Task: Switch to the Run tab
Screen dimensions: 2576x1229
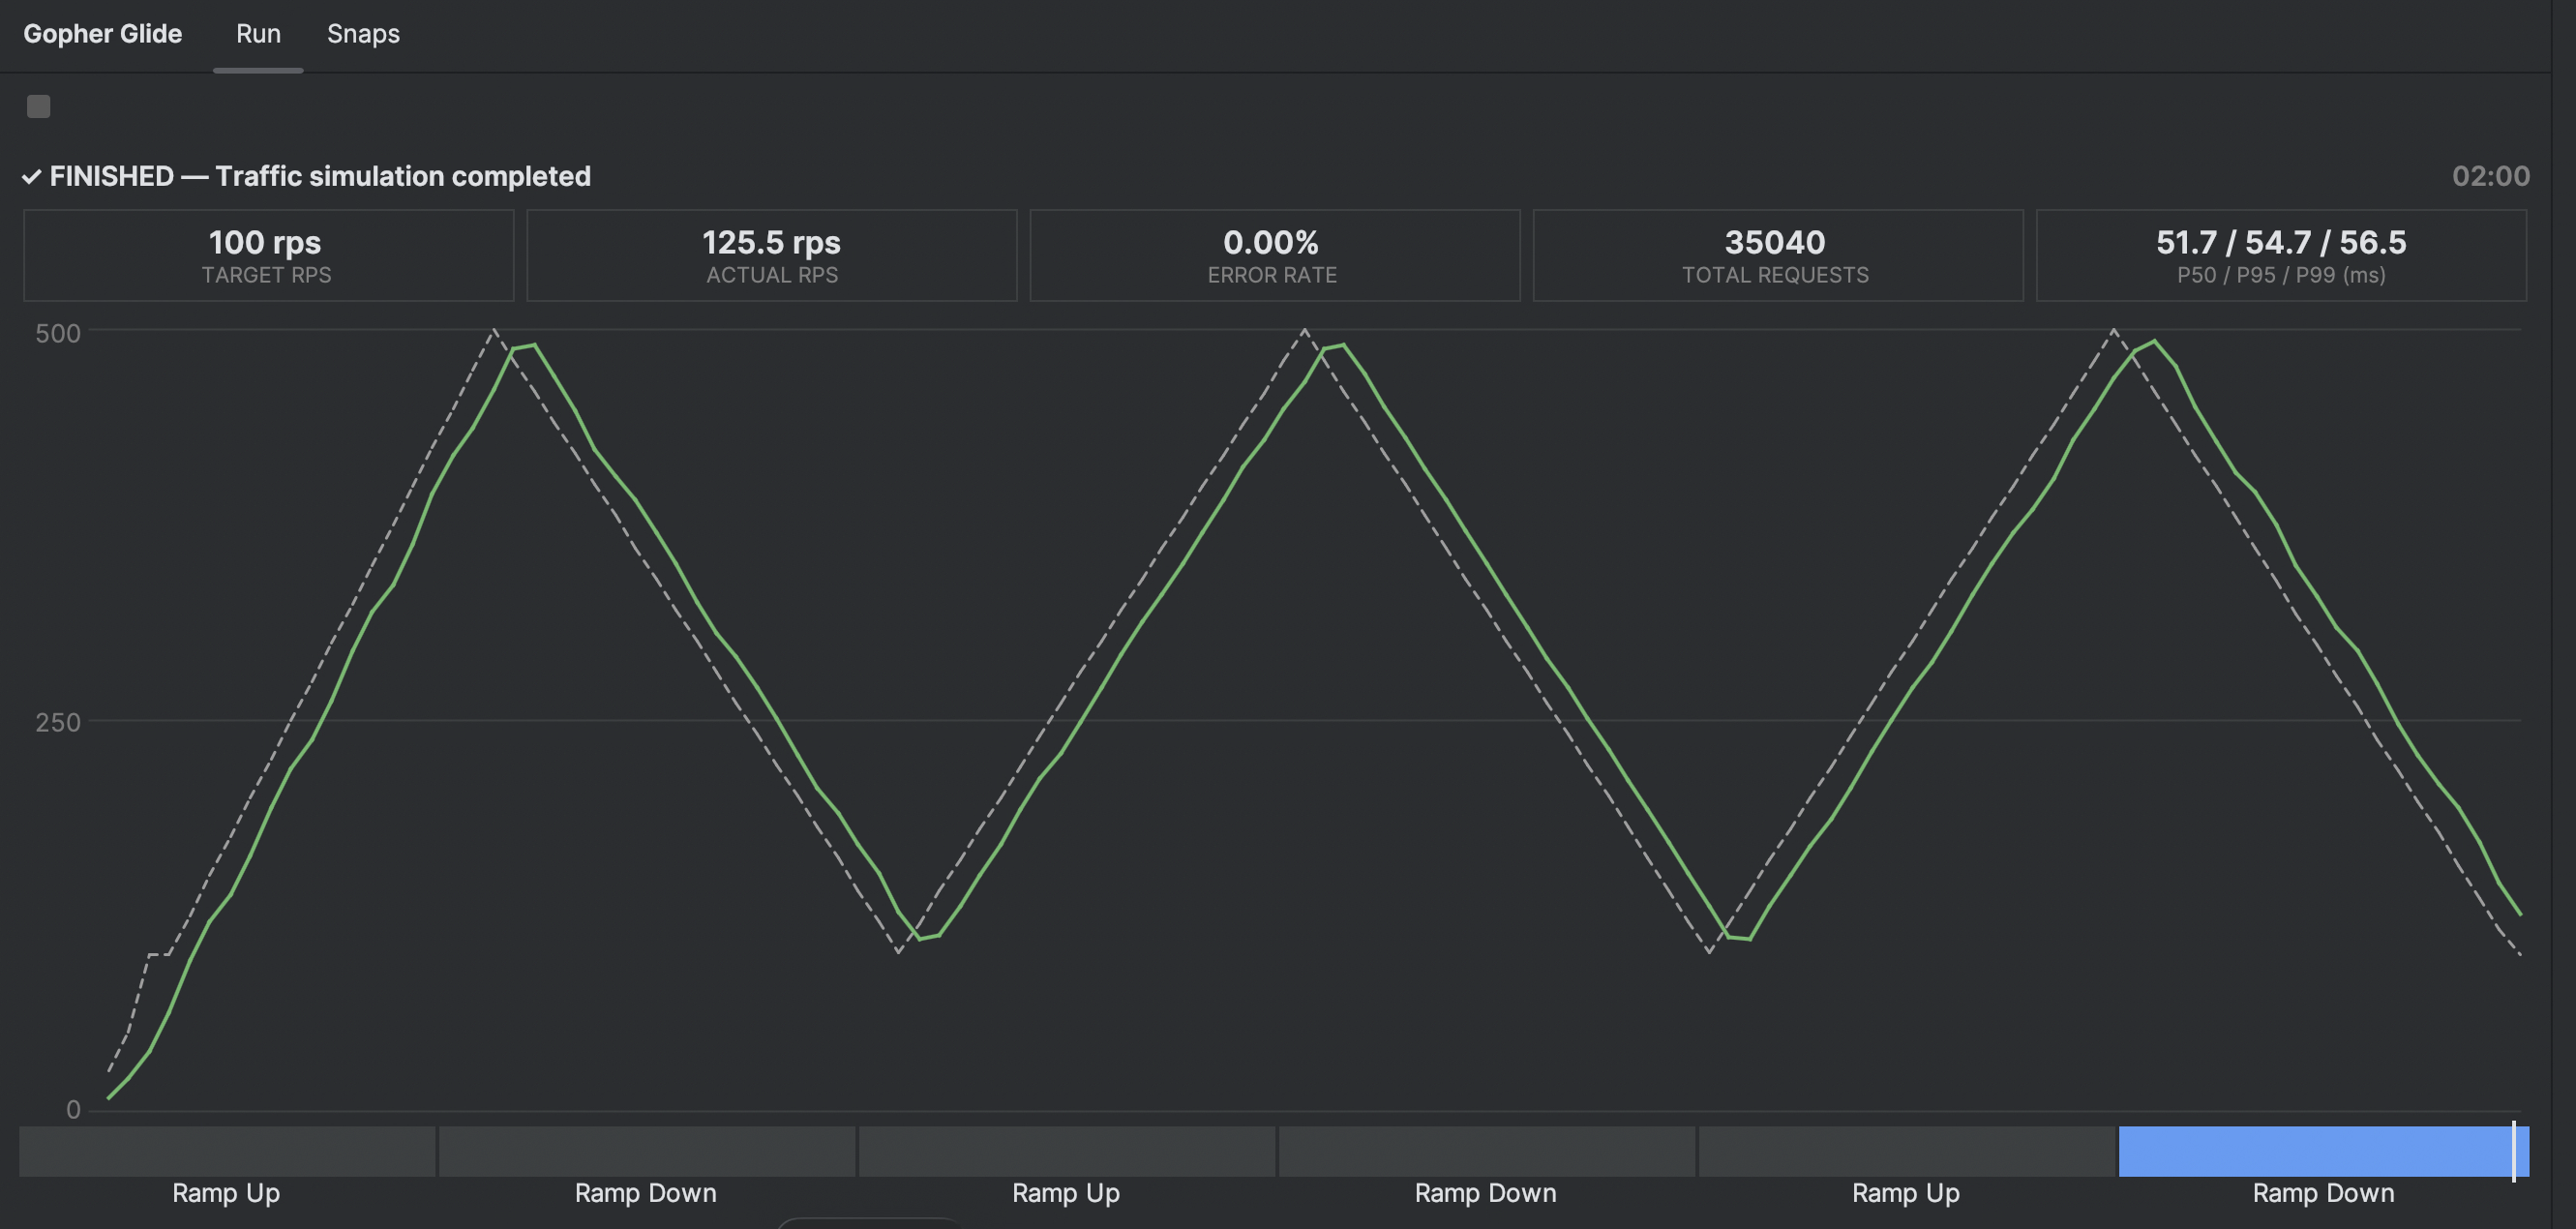Action: (258, 34)
